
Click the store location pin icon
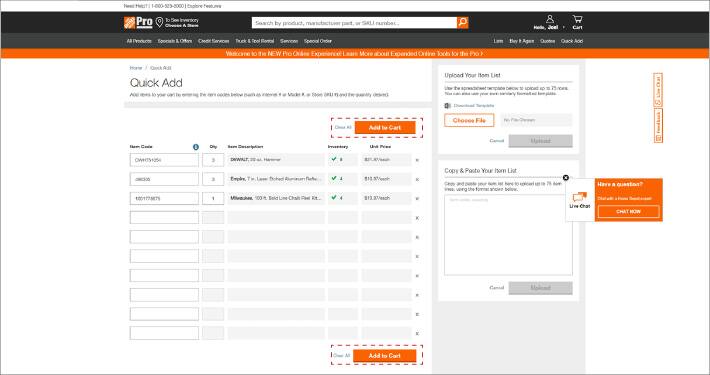tap(159, 23)
